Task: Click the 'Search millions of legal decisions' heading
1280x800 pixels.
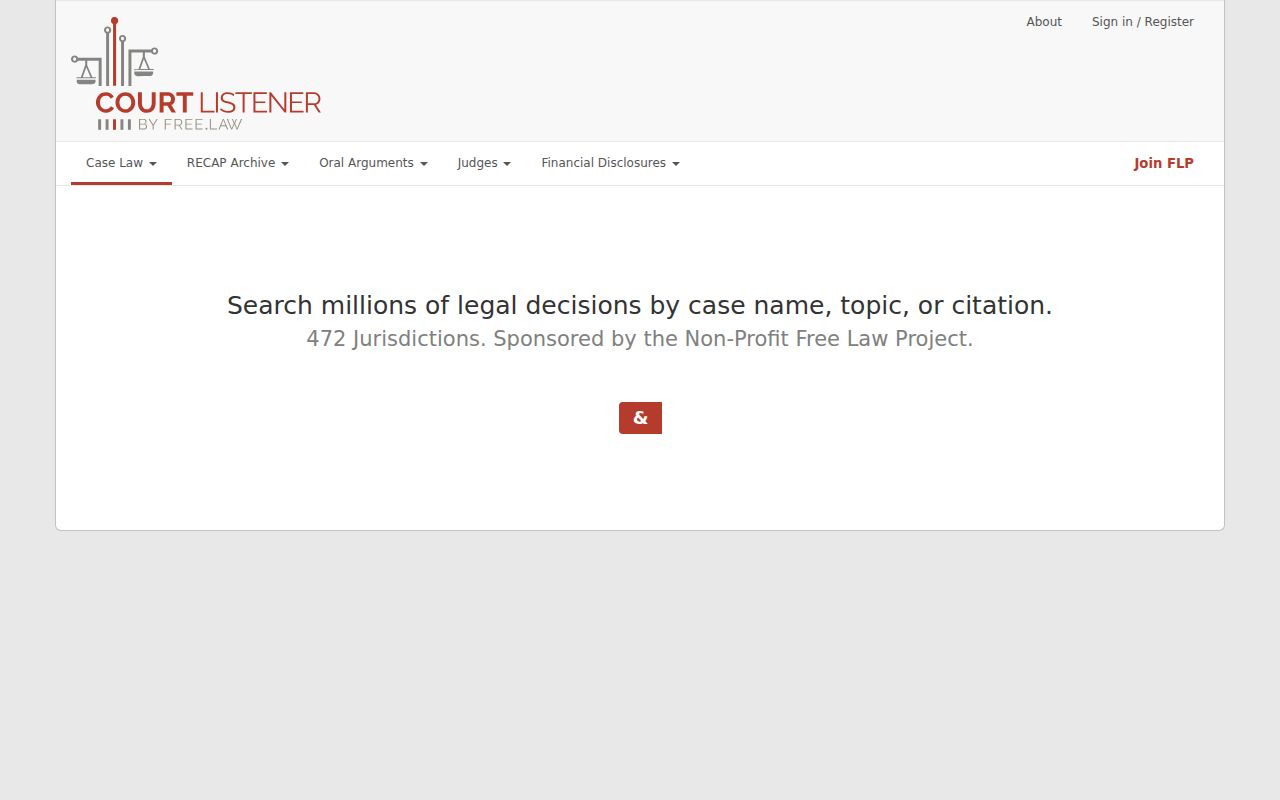Action: tap(640, 305)
